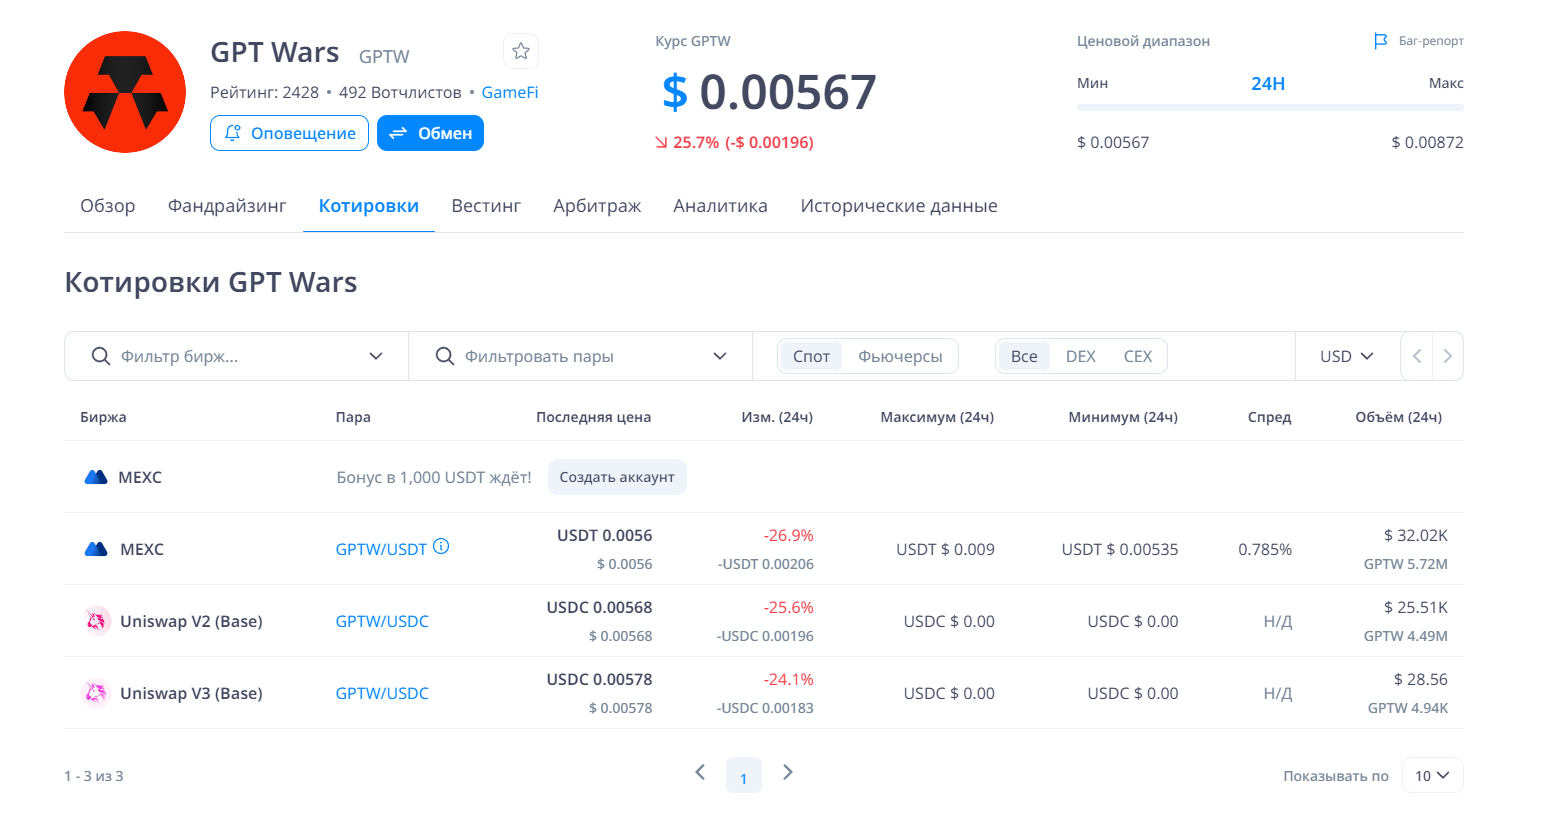This screenshot has width=1566, height=829.
Task: Sort by Максимум (24ч) column header
Action: pos(937,417)
